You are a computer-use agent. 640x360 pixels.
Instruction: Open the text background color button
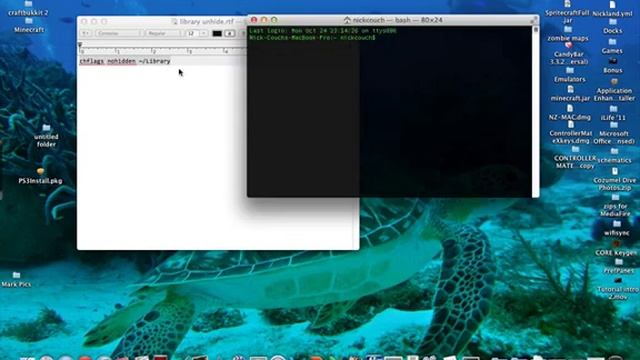(230, 33)
